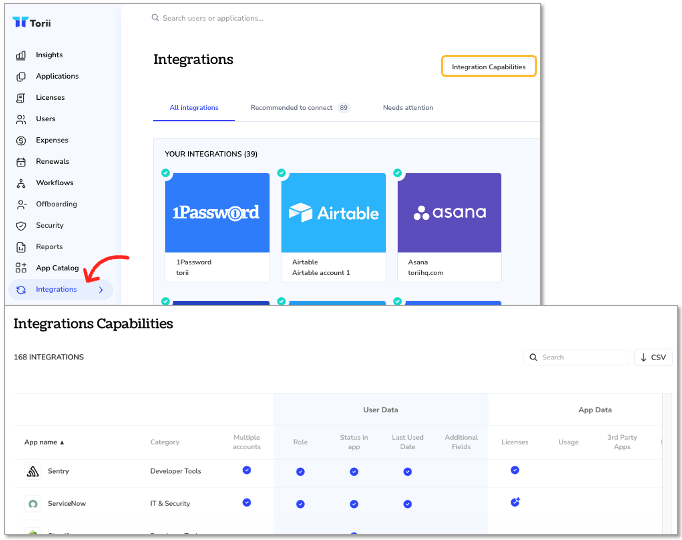Click the Reports sidebar icon
682x540 pixels.
(21, 247)
